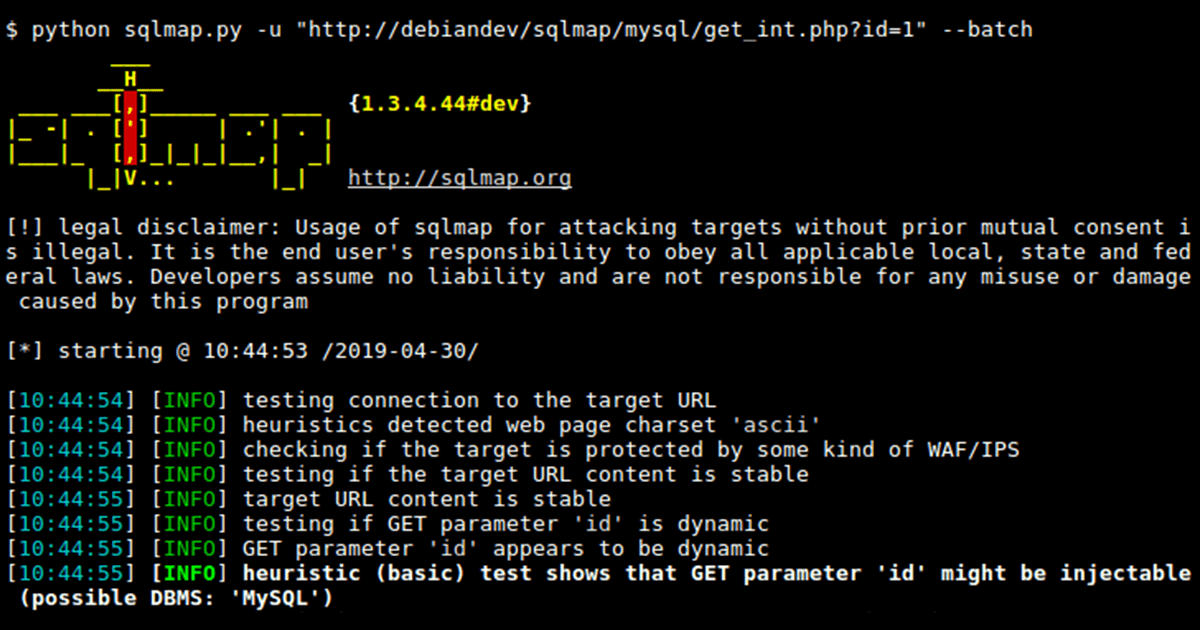
Task: Click timestamp beside 'appears to be dynamic' line
Action: point(70,549)
